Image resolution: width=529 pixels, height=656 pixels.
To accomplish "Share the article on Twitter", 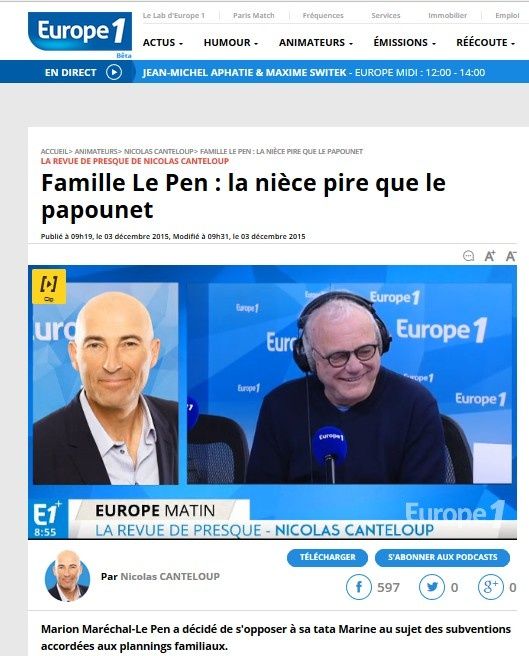I will [431, 587].
